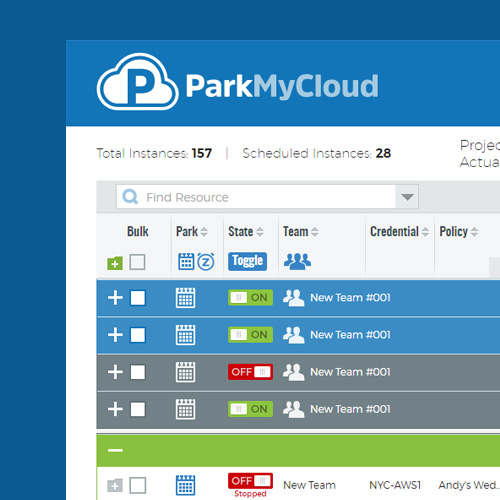Click the team group icon under Team header
The image size is (500, 500).
point(297,261)
